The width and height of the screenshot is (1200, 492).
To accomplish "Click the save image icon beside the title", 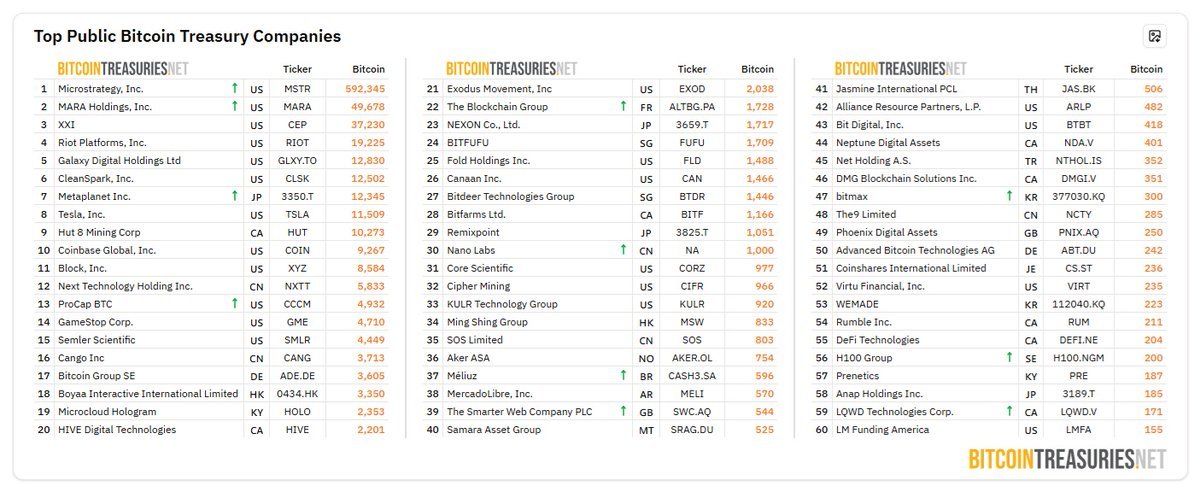I will pos(1154,37).
